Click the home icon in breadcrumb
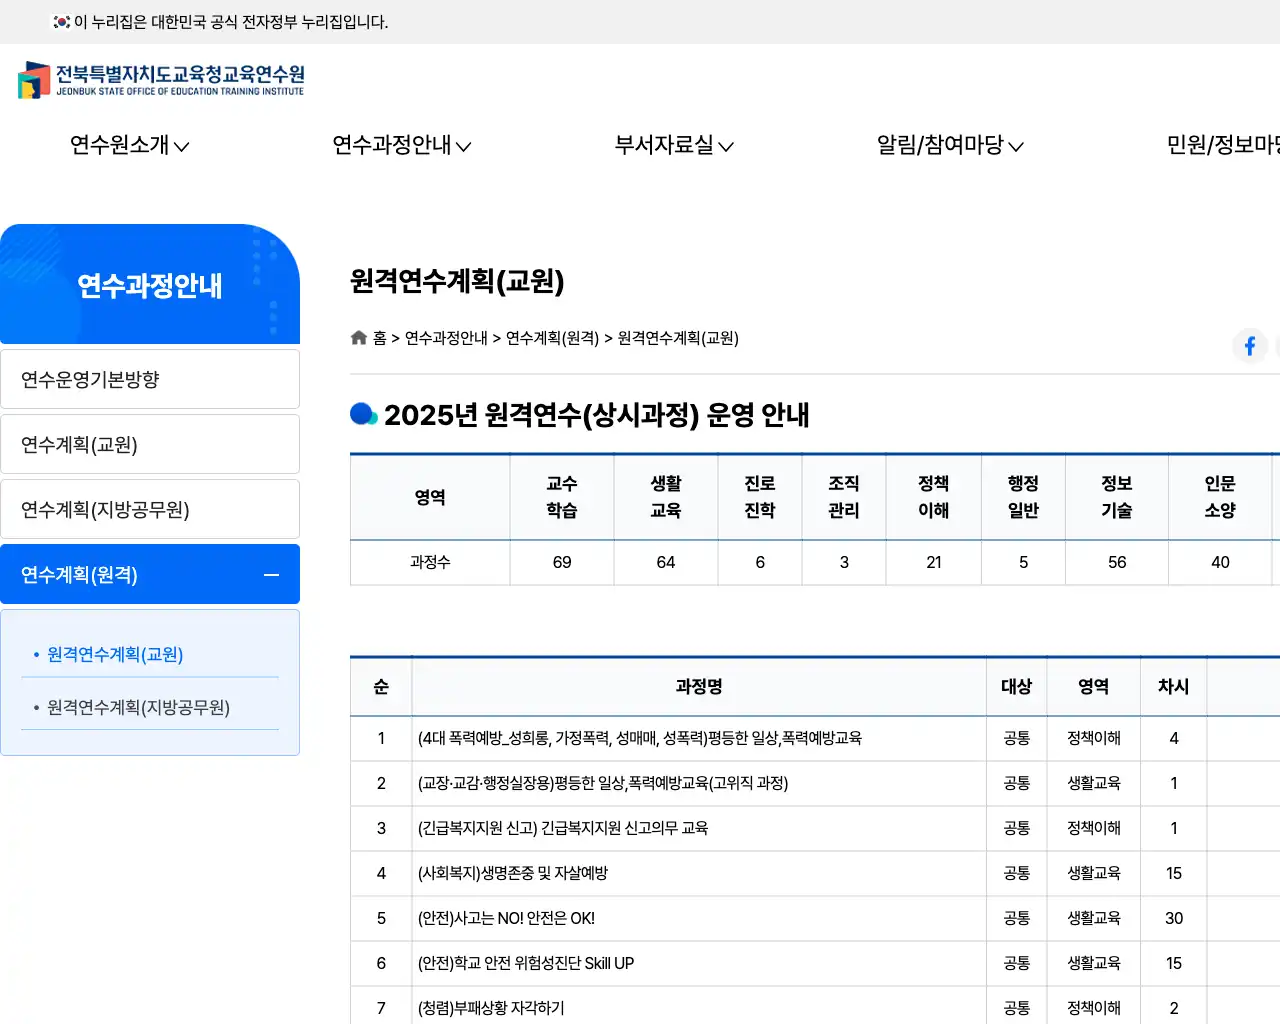This screenshot has width=1280, height=1024. click(x=359, y=338)
